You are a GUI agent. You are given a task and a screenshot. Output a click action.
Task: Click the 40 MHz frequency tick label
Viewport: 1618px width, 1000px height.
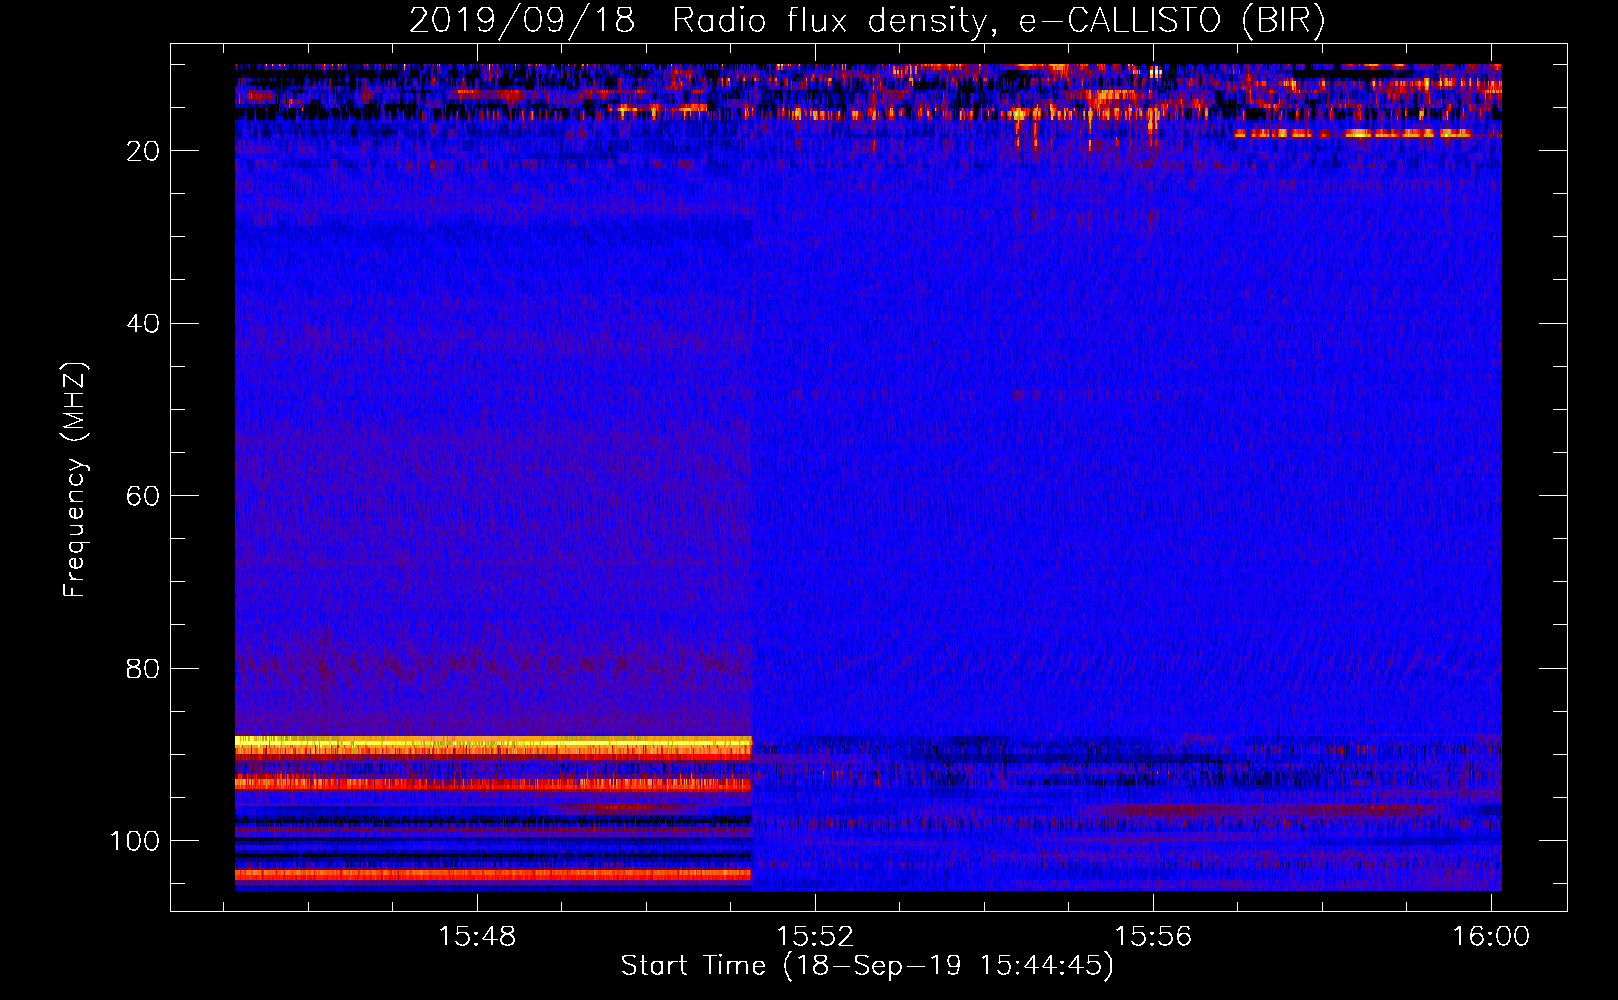point(143,324)
